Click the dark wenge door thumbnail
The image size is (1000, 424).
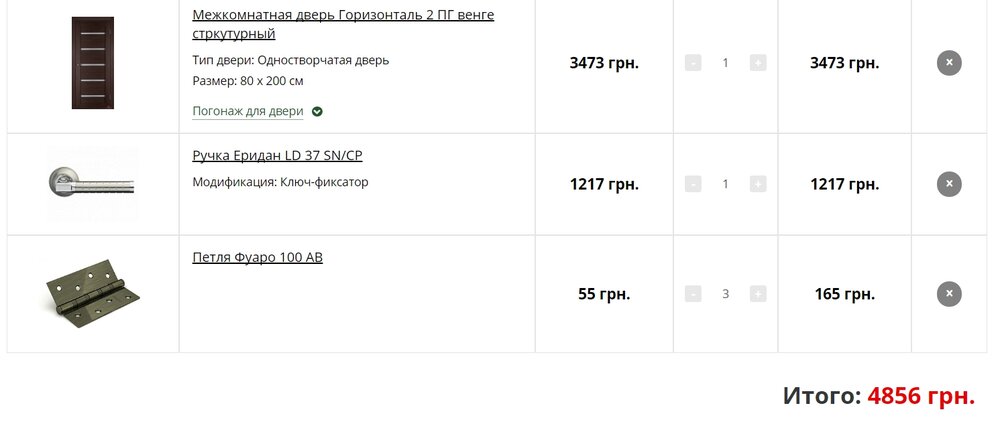[92, 63]
